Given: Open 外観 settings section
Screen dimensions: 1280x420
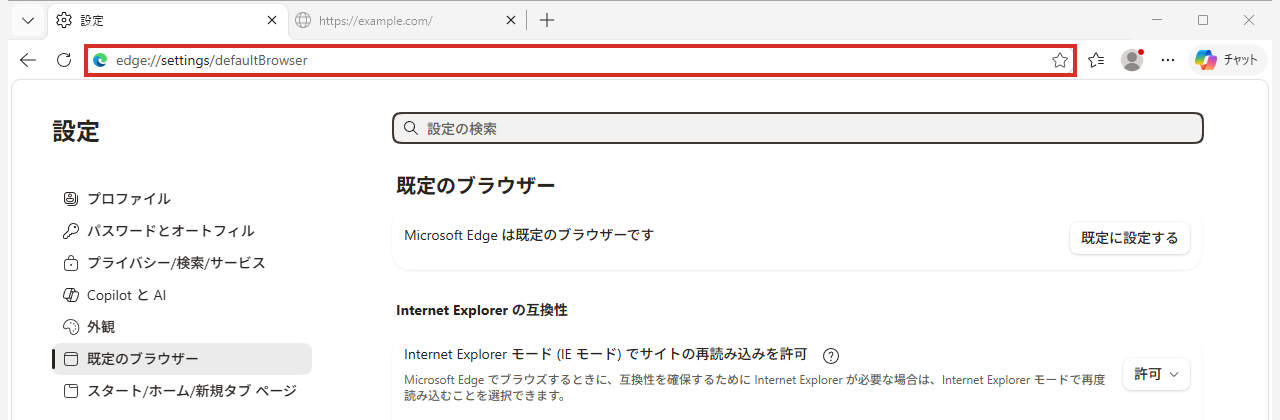Looking at the screenshot, I should (x=182, y=326).
